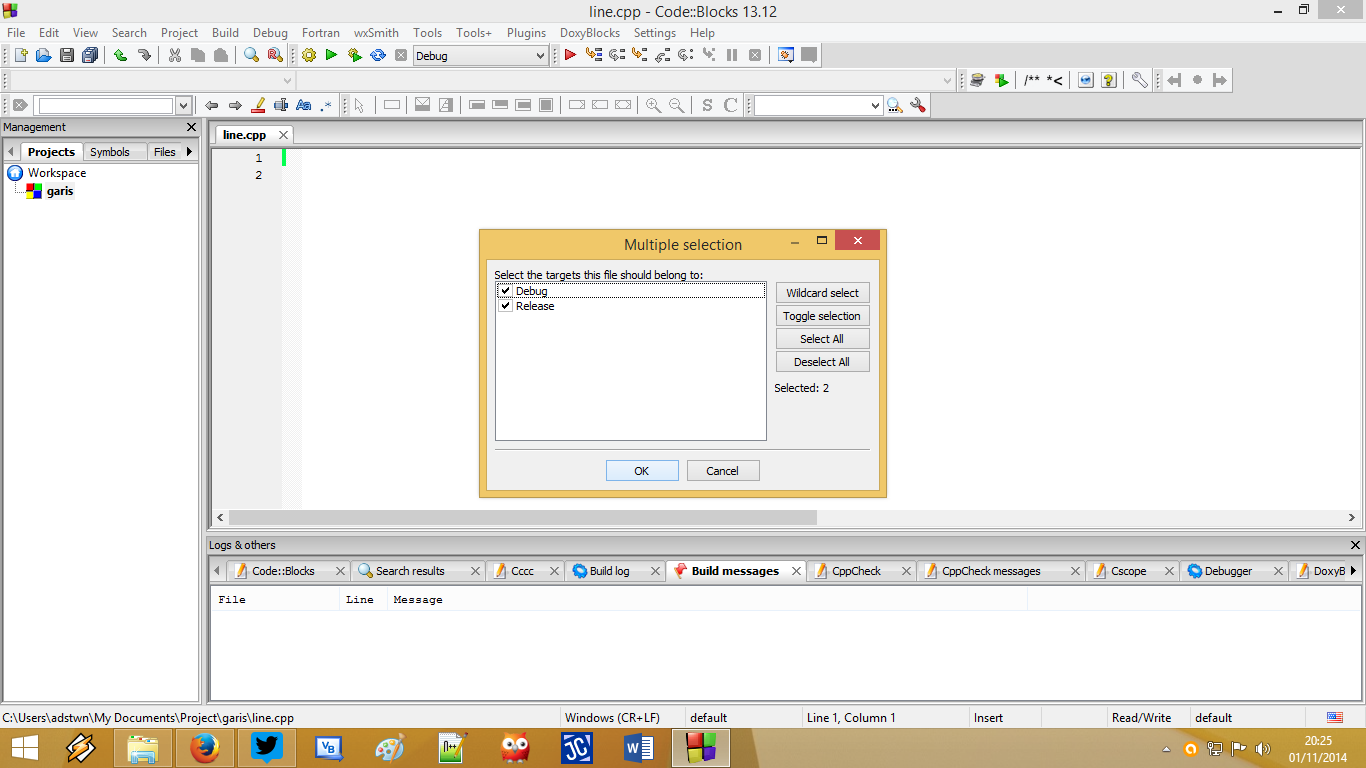The image size is (1366, 768).
Task: Undo using the green back-arrow icon
Action: (x=121, y=55)
